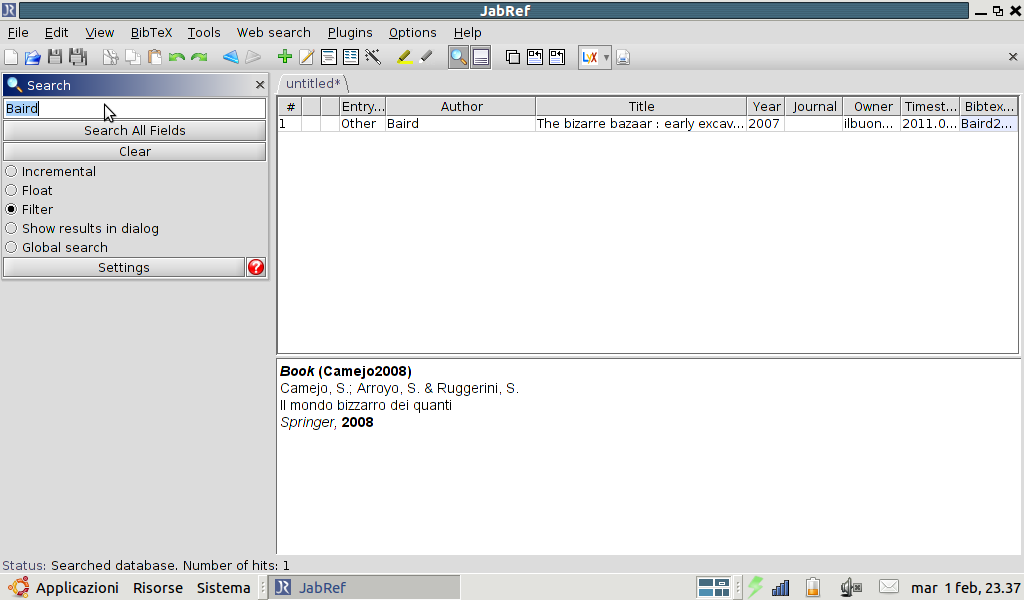Click the second of the two arrowed-page icons
This screenshot has width=1024, height=600.
pyautogui.click(x=557, y=57)
